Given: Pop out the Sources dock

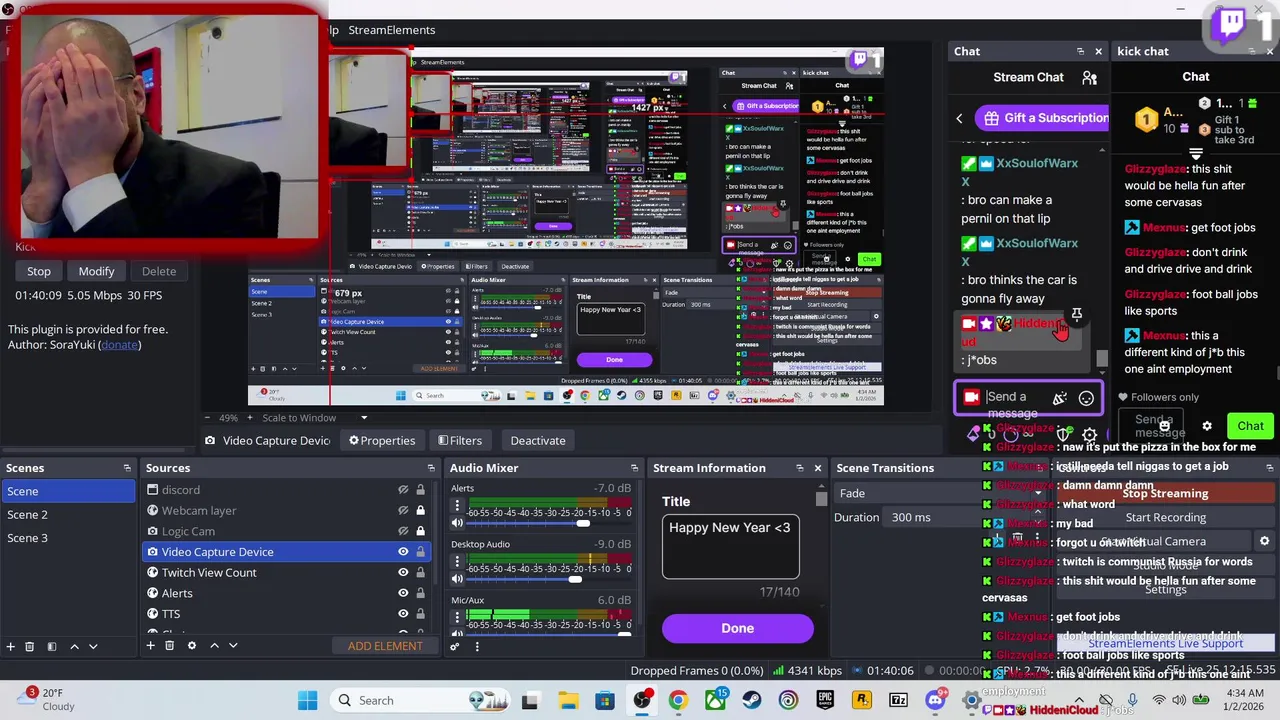Looking at the screenshot, I should point(431,468).
